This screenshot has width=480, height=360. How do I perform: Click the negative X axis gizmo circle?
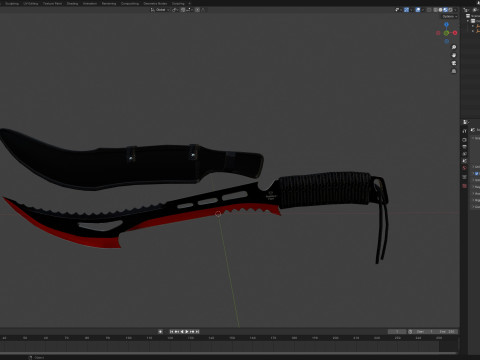tap(438, 33)
